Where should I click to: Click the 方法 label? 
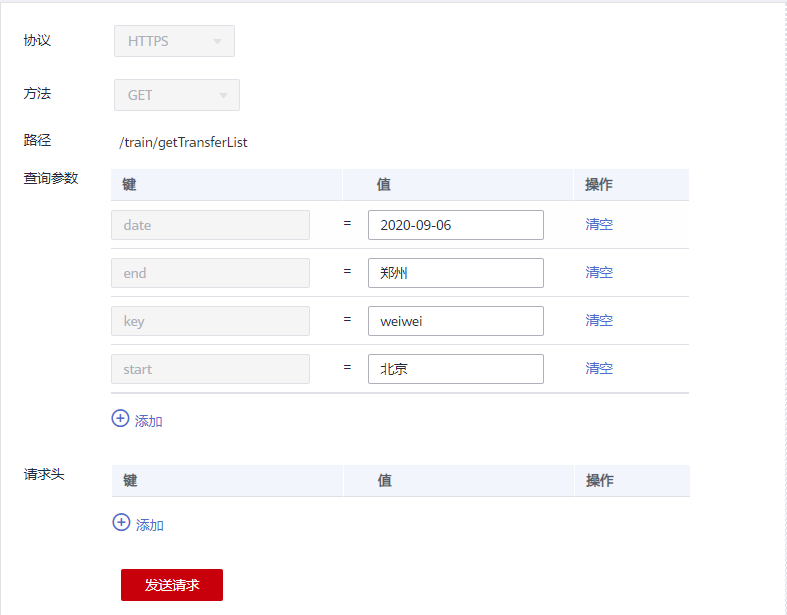pos(37,93)
